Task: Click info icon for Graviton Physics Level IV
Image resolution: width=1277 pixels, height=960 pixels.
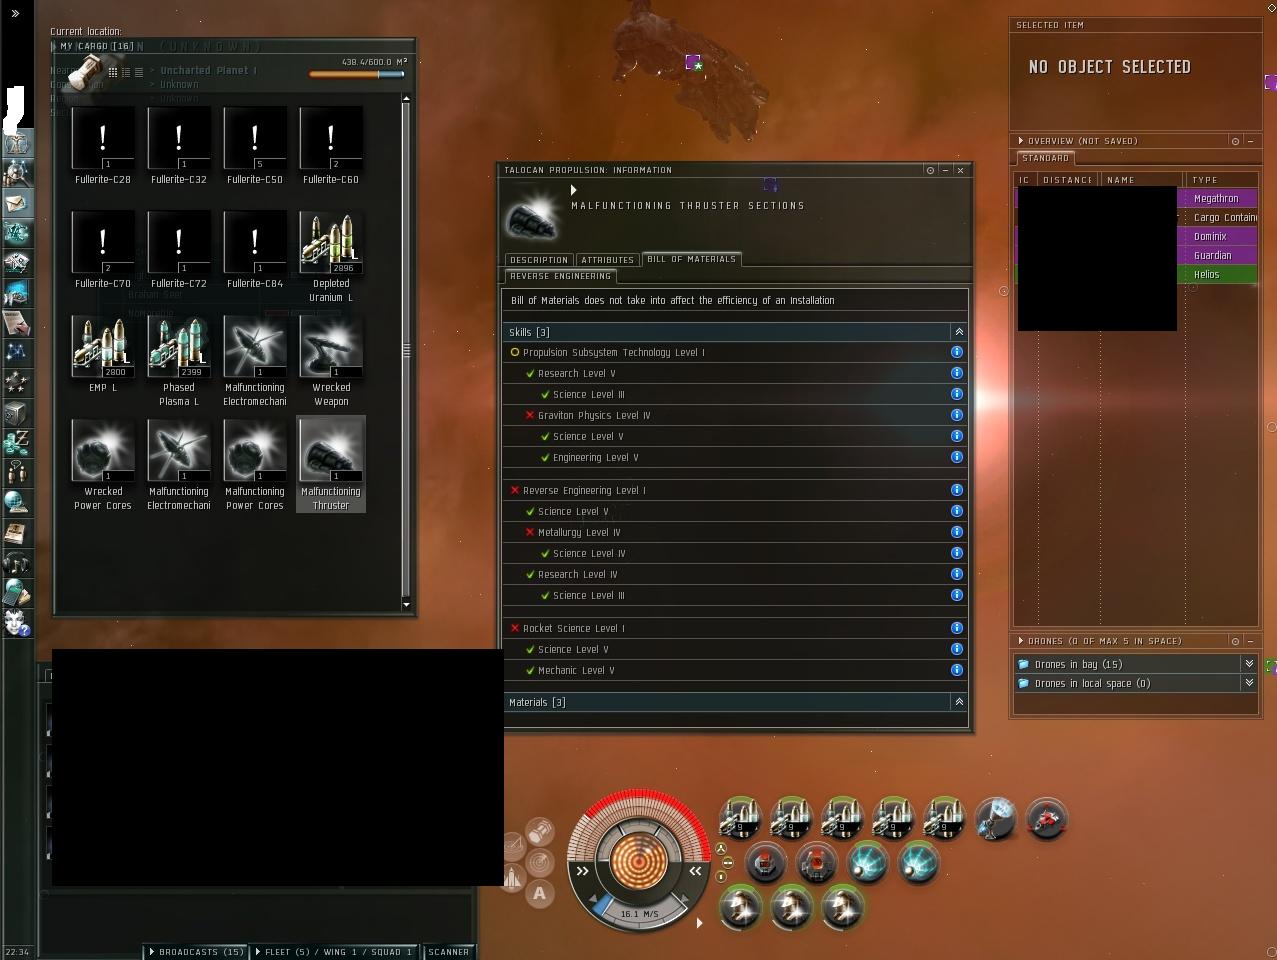Action: pos(956,415)
